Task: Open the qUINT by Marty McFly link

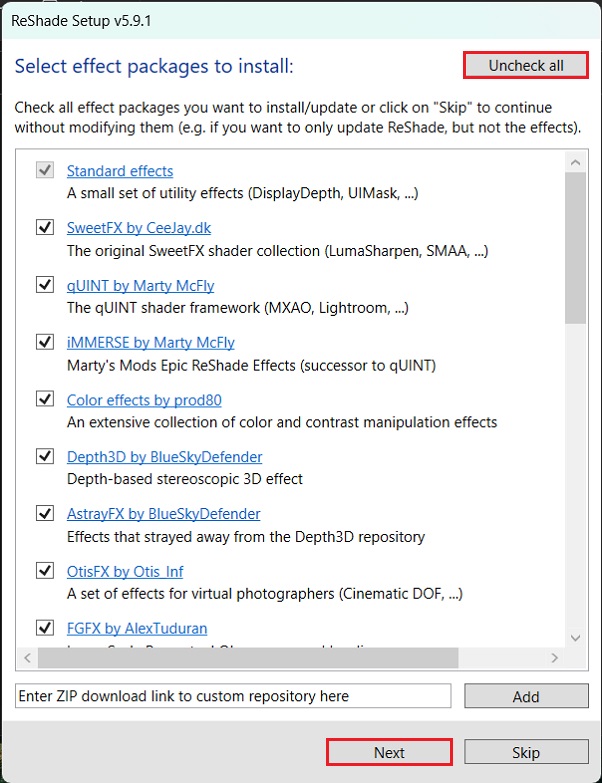Action: [140, 285]
